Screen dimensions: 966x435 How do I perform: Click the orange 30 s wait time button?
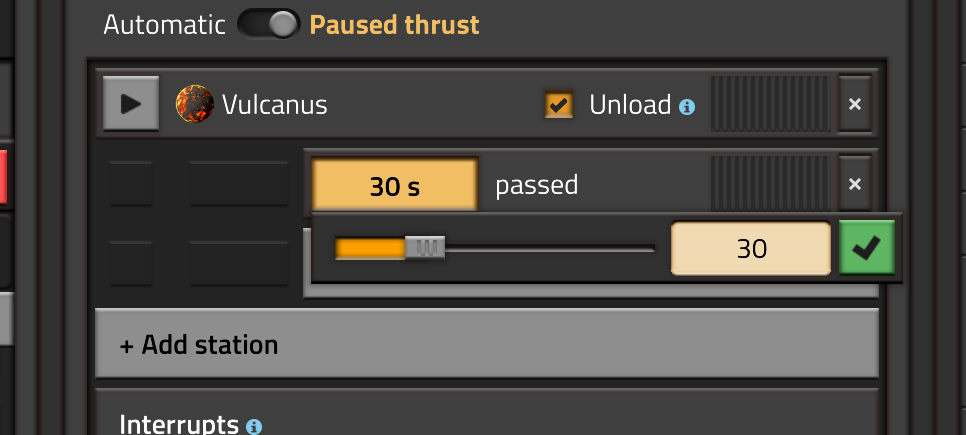[395, 185]
